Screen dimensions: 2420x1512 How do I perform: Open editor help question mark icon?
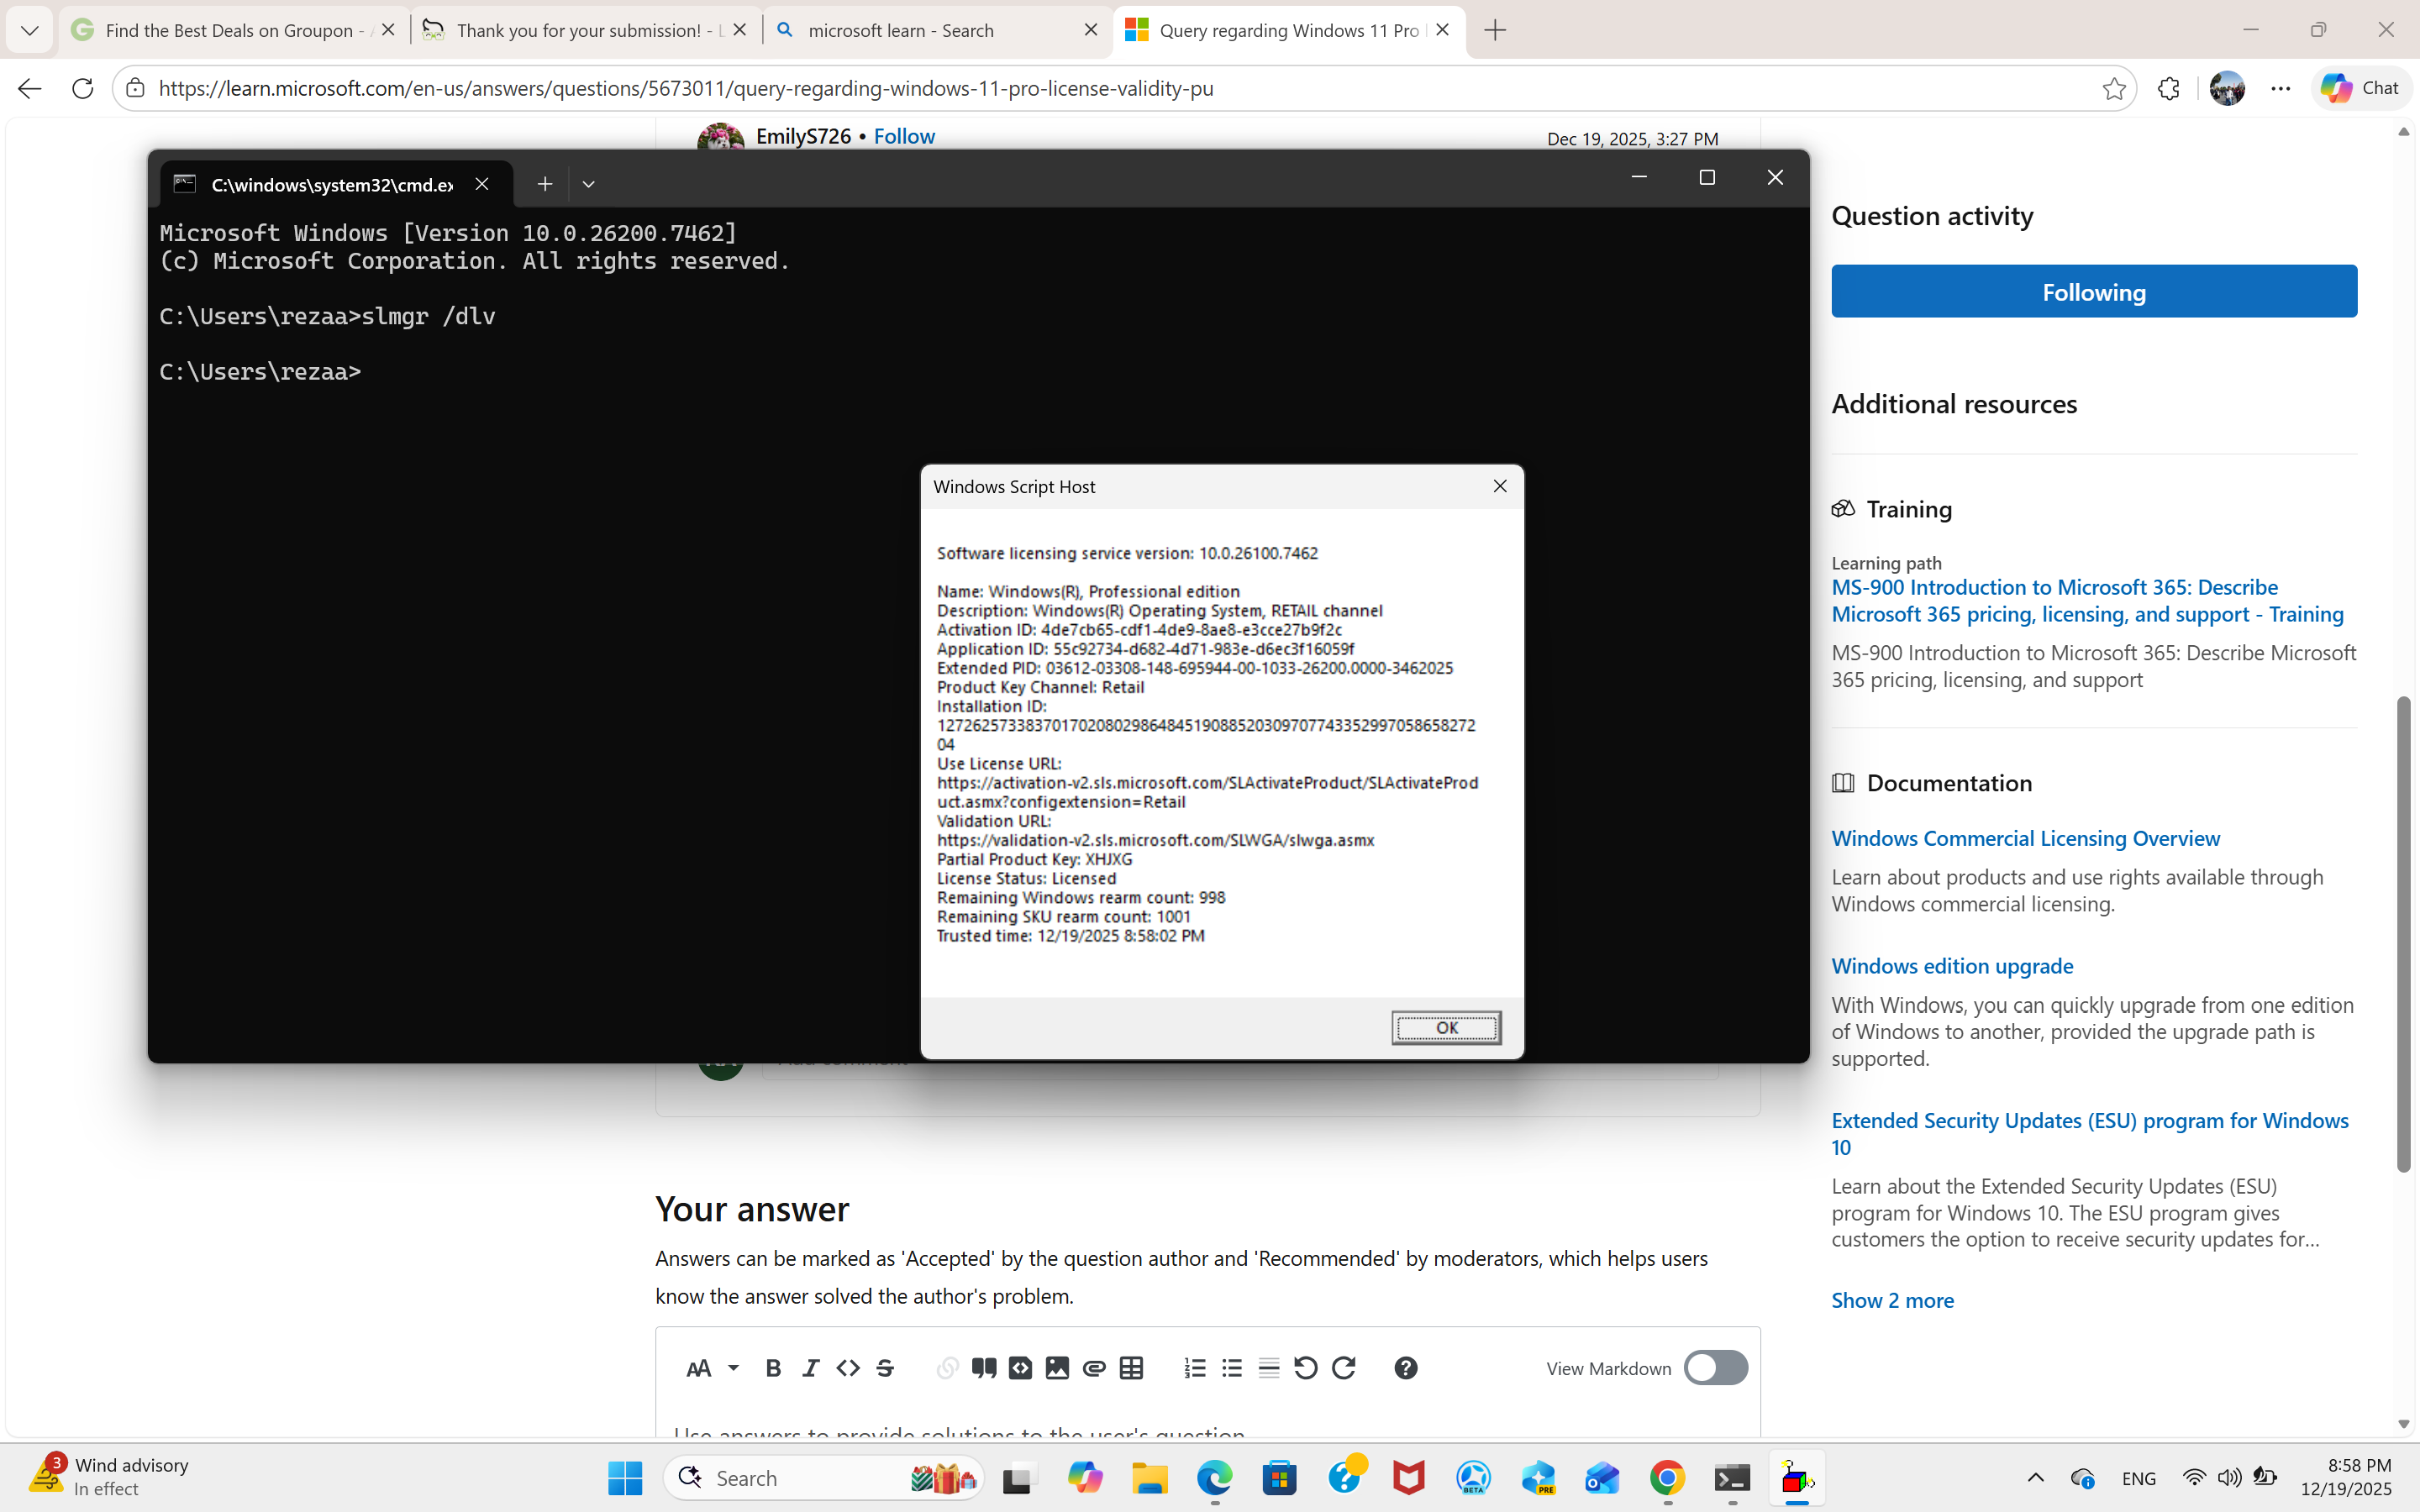(x=1406, y=1368)
